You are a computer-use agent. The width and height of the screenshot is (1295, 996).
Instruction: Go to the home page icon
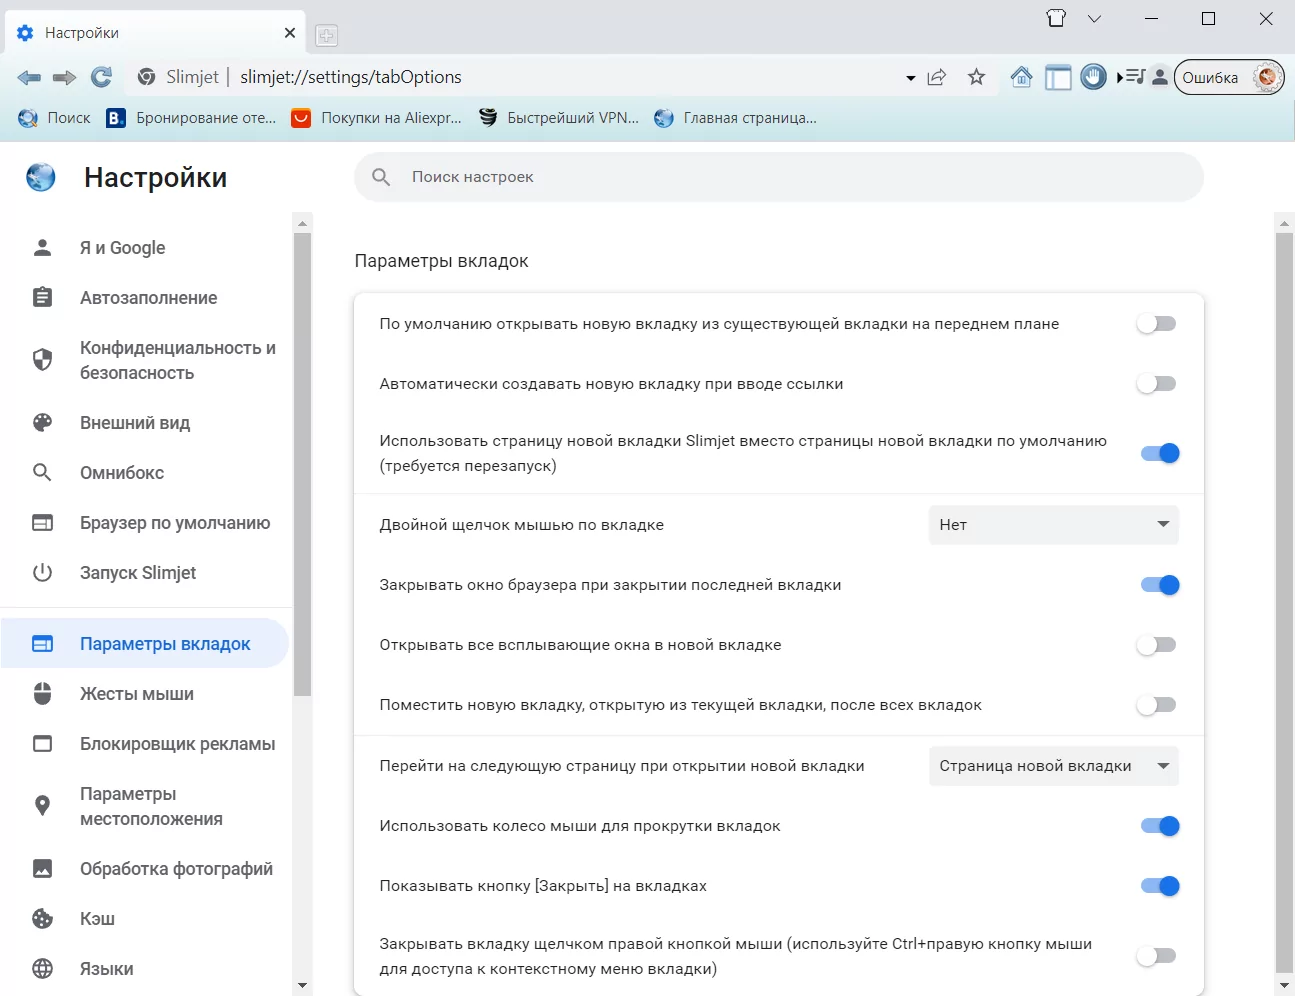1021,77
